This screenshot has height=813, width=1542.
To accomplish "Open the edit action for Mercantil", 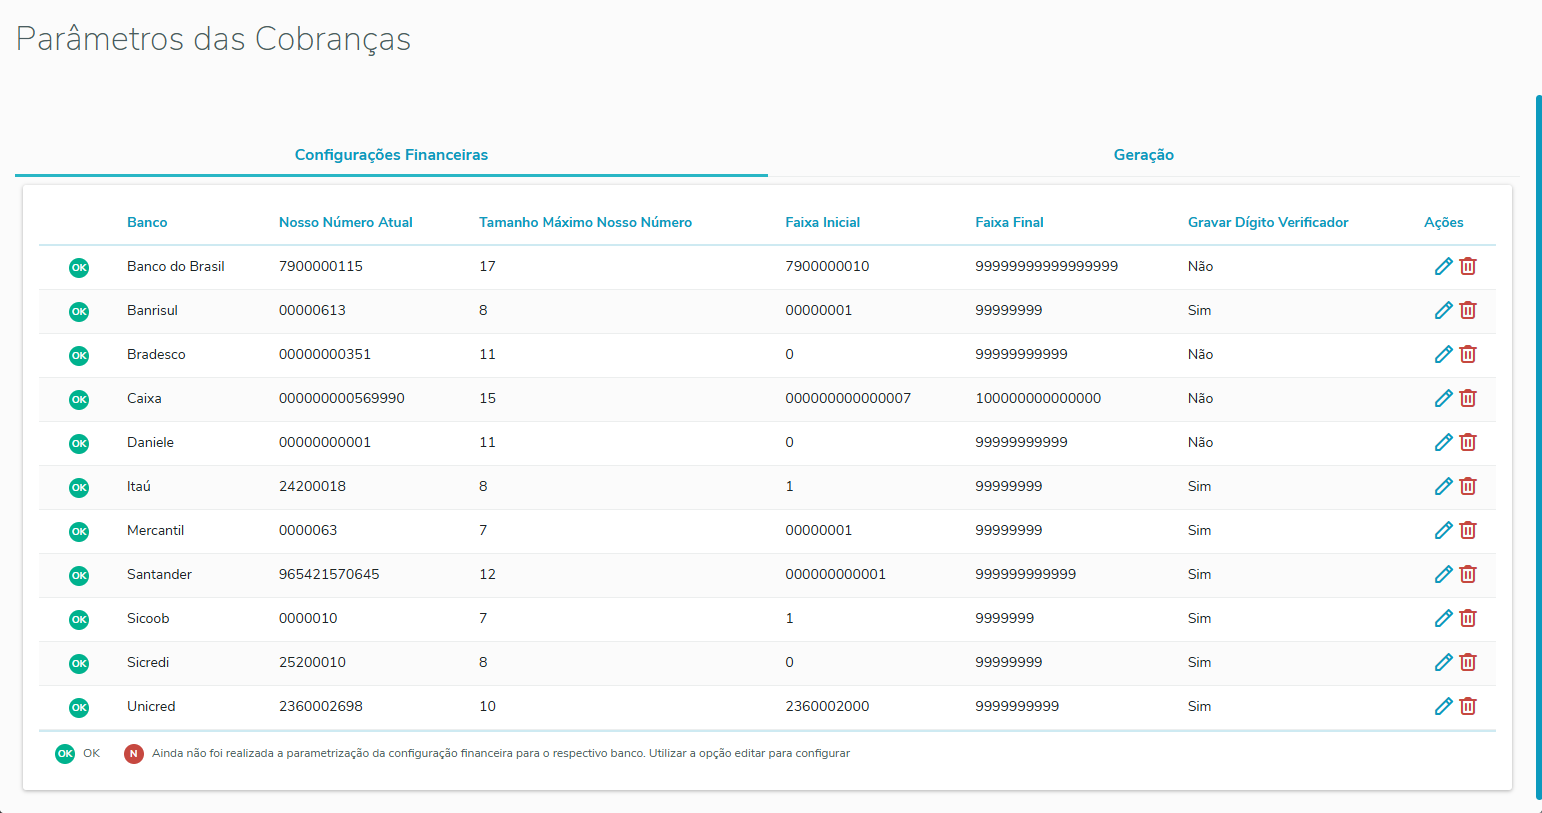I will pos(1443,530).
